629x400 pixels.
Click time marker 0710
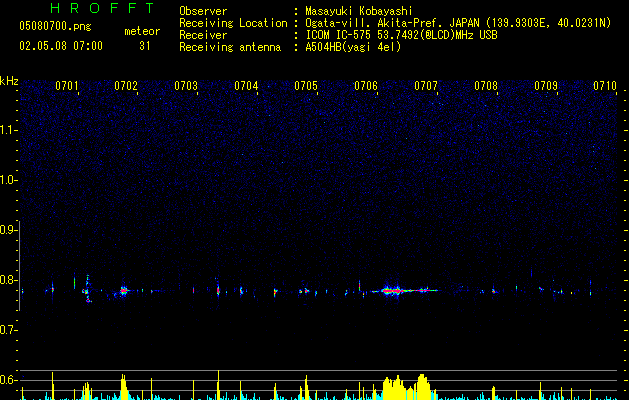pyautogui.click(x=605, y=86)
